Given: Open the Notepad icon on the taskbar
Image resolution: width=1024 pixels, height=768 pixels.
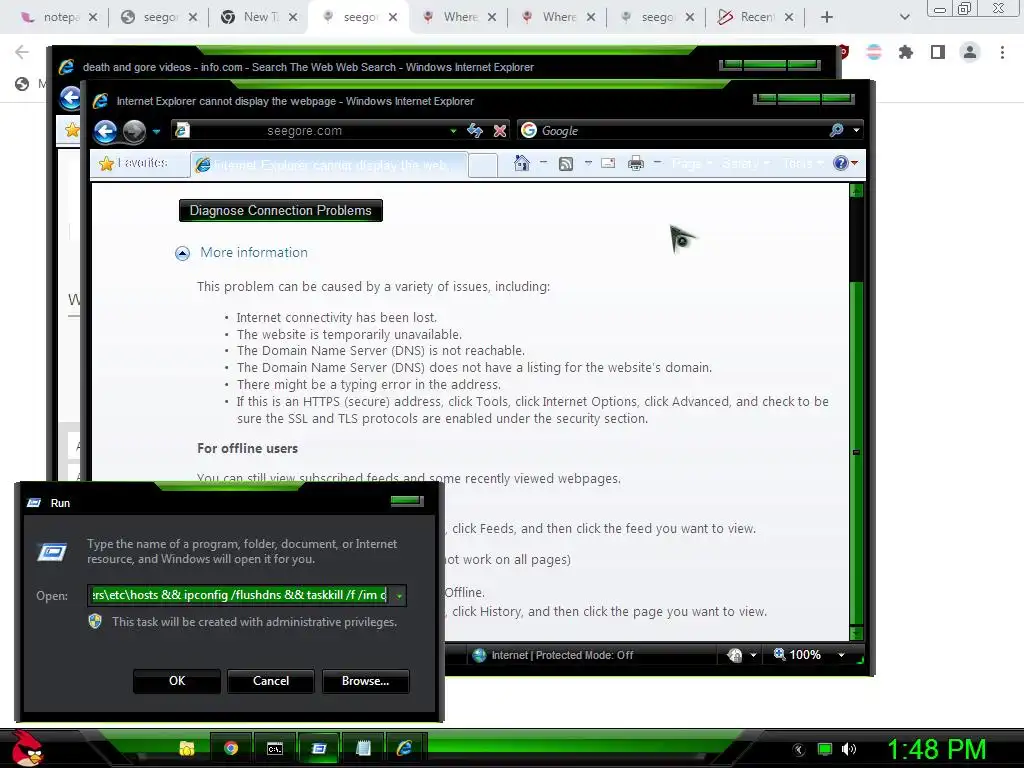Looking at the screenshot, I should (x=363, y=748).
